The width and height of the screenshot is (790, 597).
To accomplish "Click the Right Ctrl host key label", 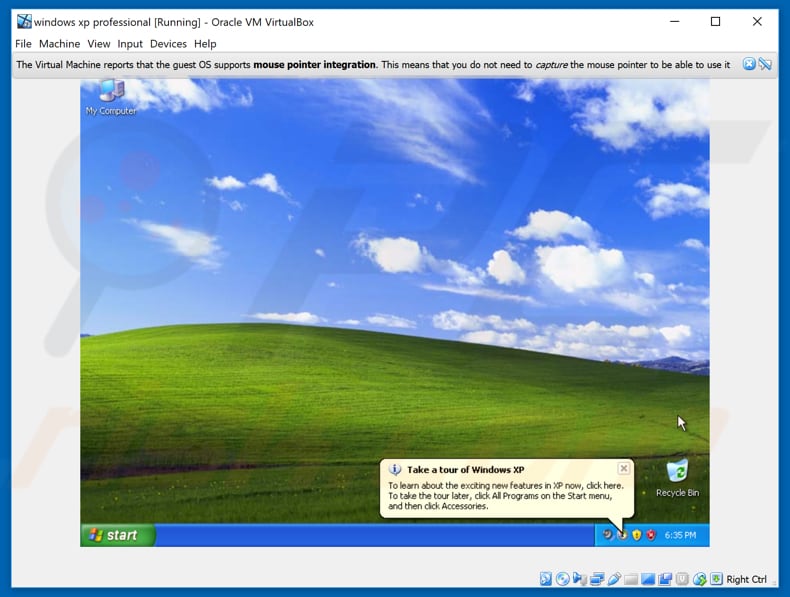I will point(746,579).
